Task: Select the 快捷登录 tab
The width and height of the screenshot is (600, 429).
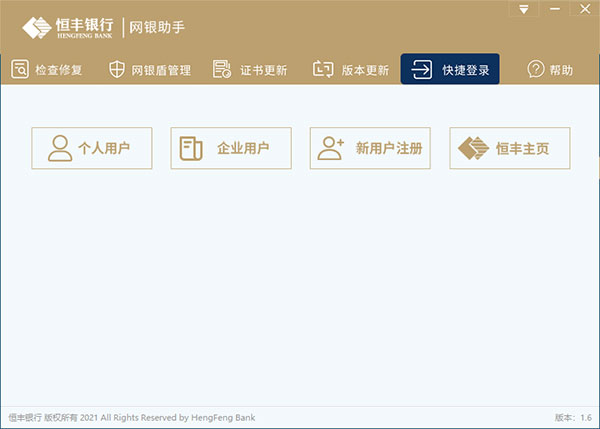Action: [450, 69]
